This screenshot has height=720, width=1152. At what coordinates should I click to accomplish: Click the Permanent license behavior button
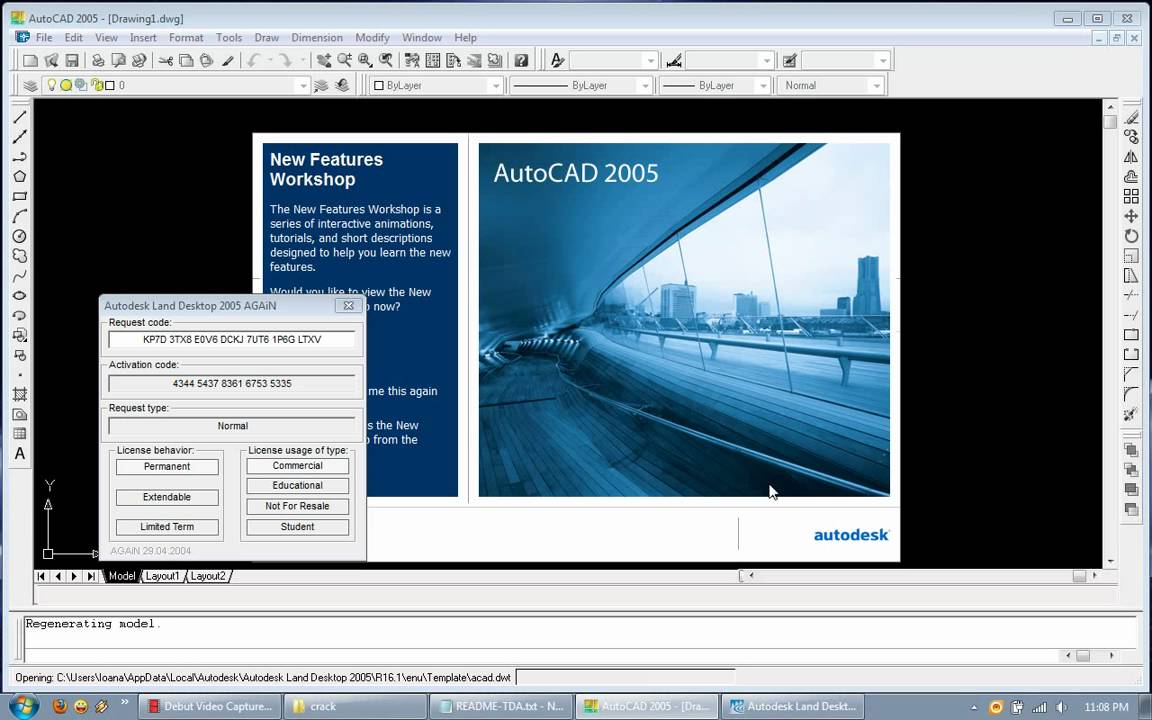pyautogui.click(x=167, y=467)
